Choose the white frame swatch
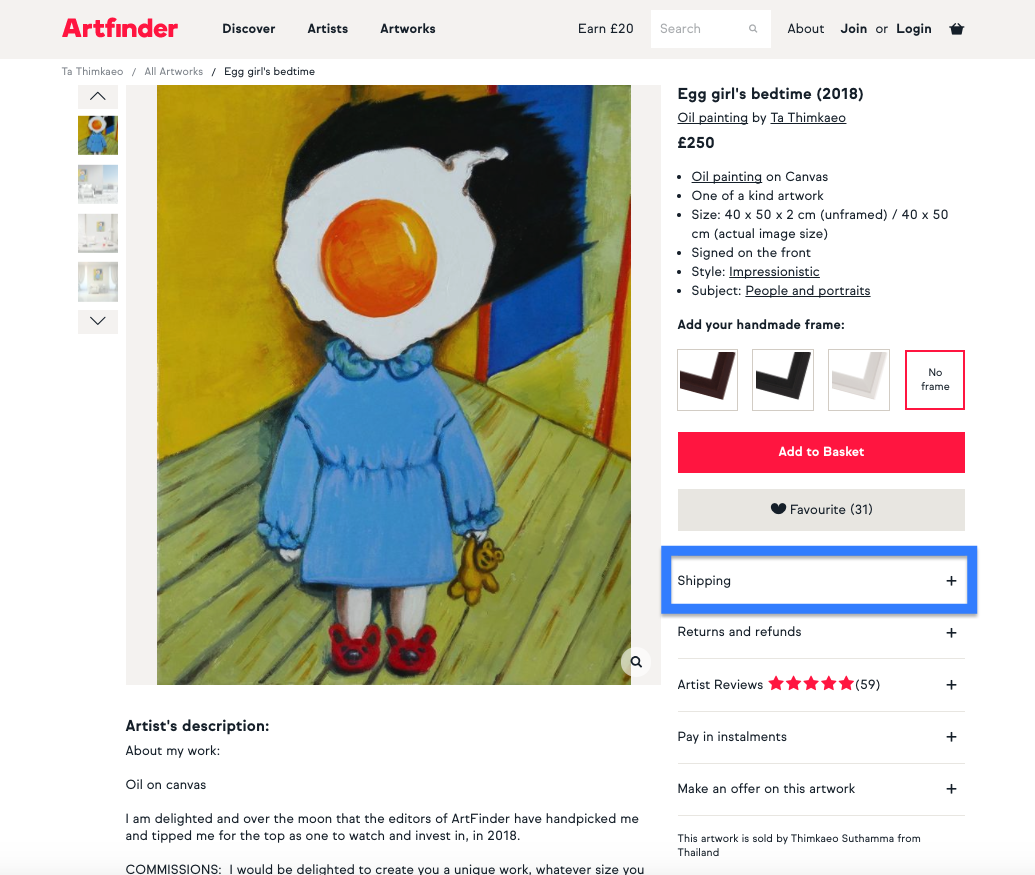This screenshot has height=875, width=1035. (x=859, y=379)
